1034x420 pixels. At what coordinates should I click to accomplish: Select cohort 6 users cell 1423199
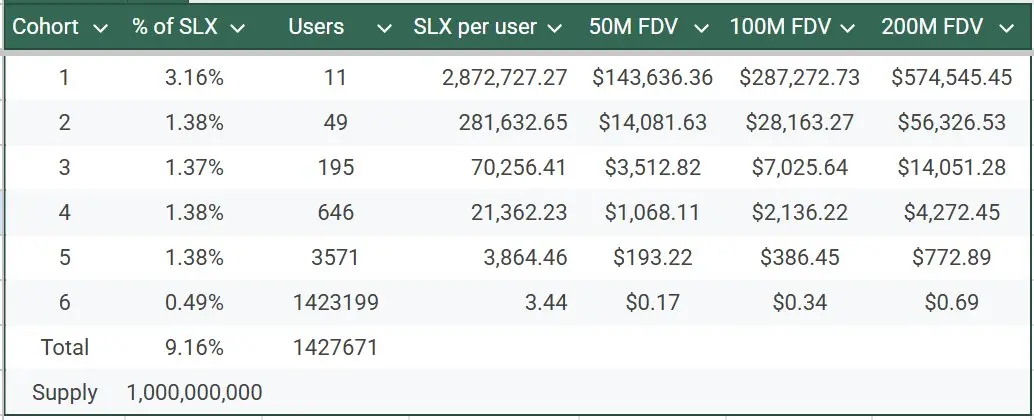click(335, 302)
